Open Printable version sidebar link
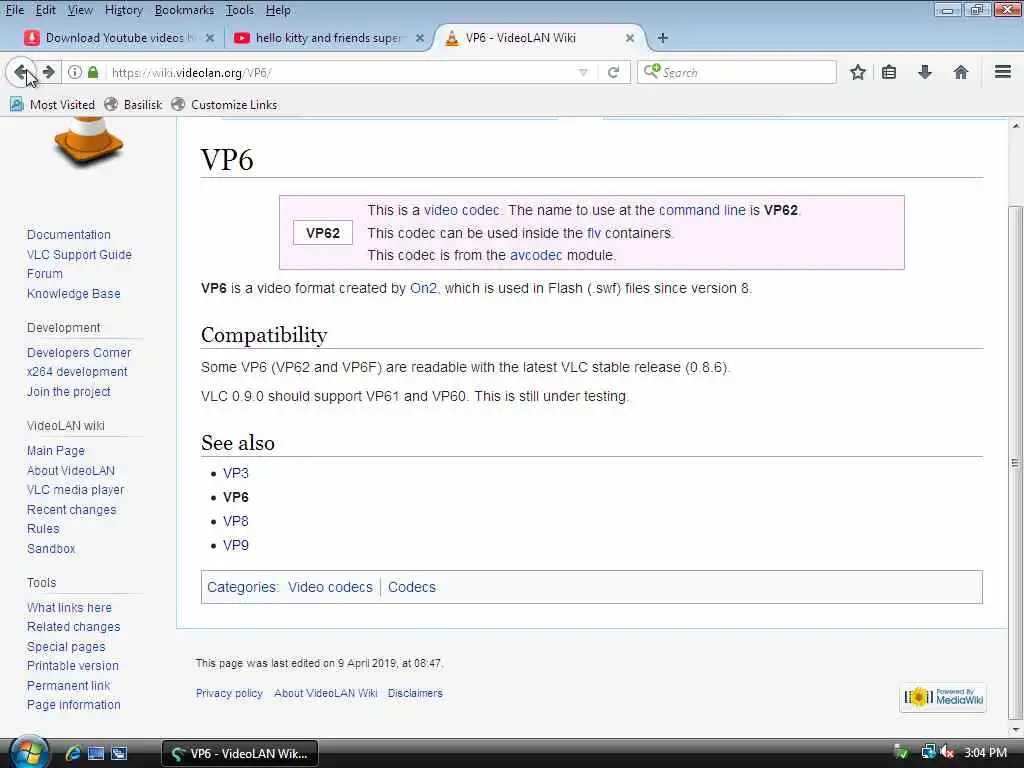 point(72,666)
